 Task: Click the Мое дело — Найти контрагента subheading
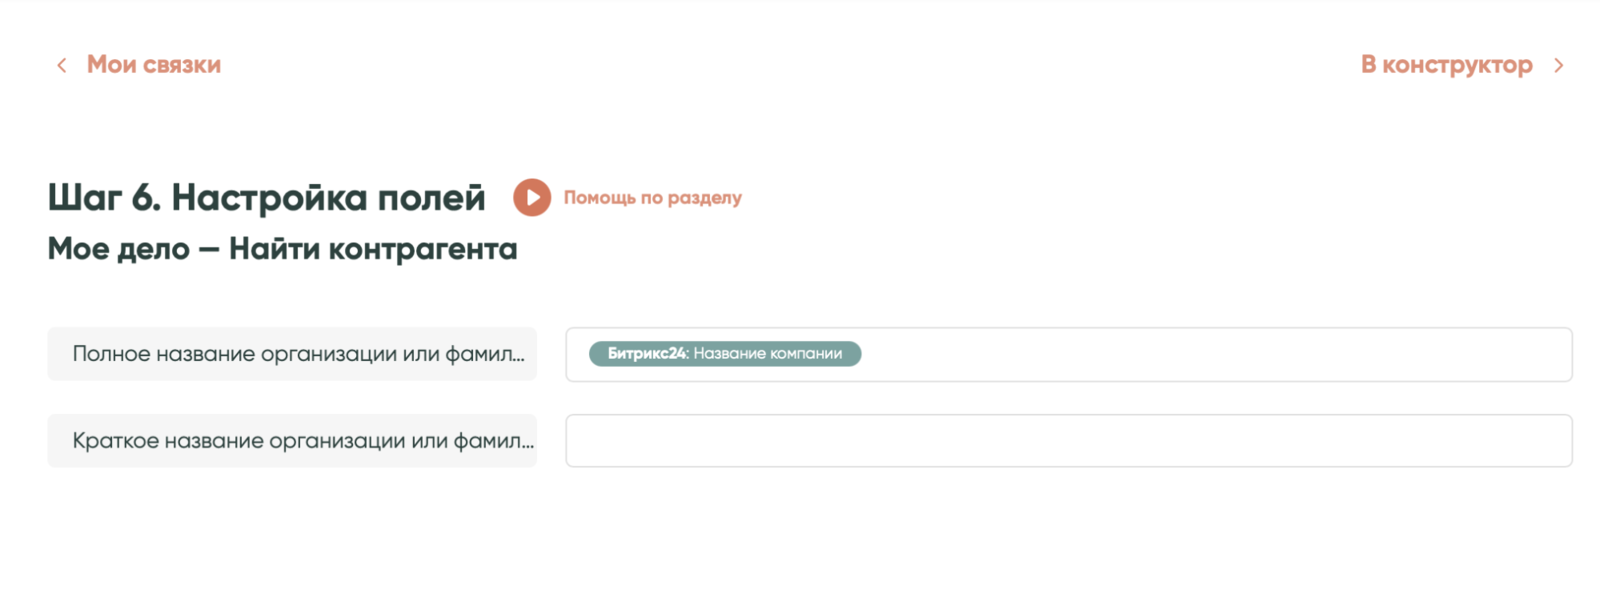282,249
